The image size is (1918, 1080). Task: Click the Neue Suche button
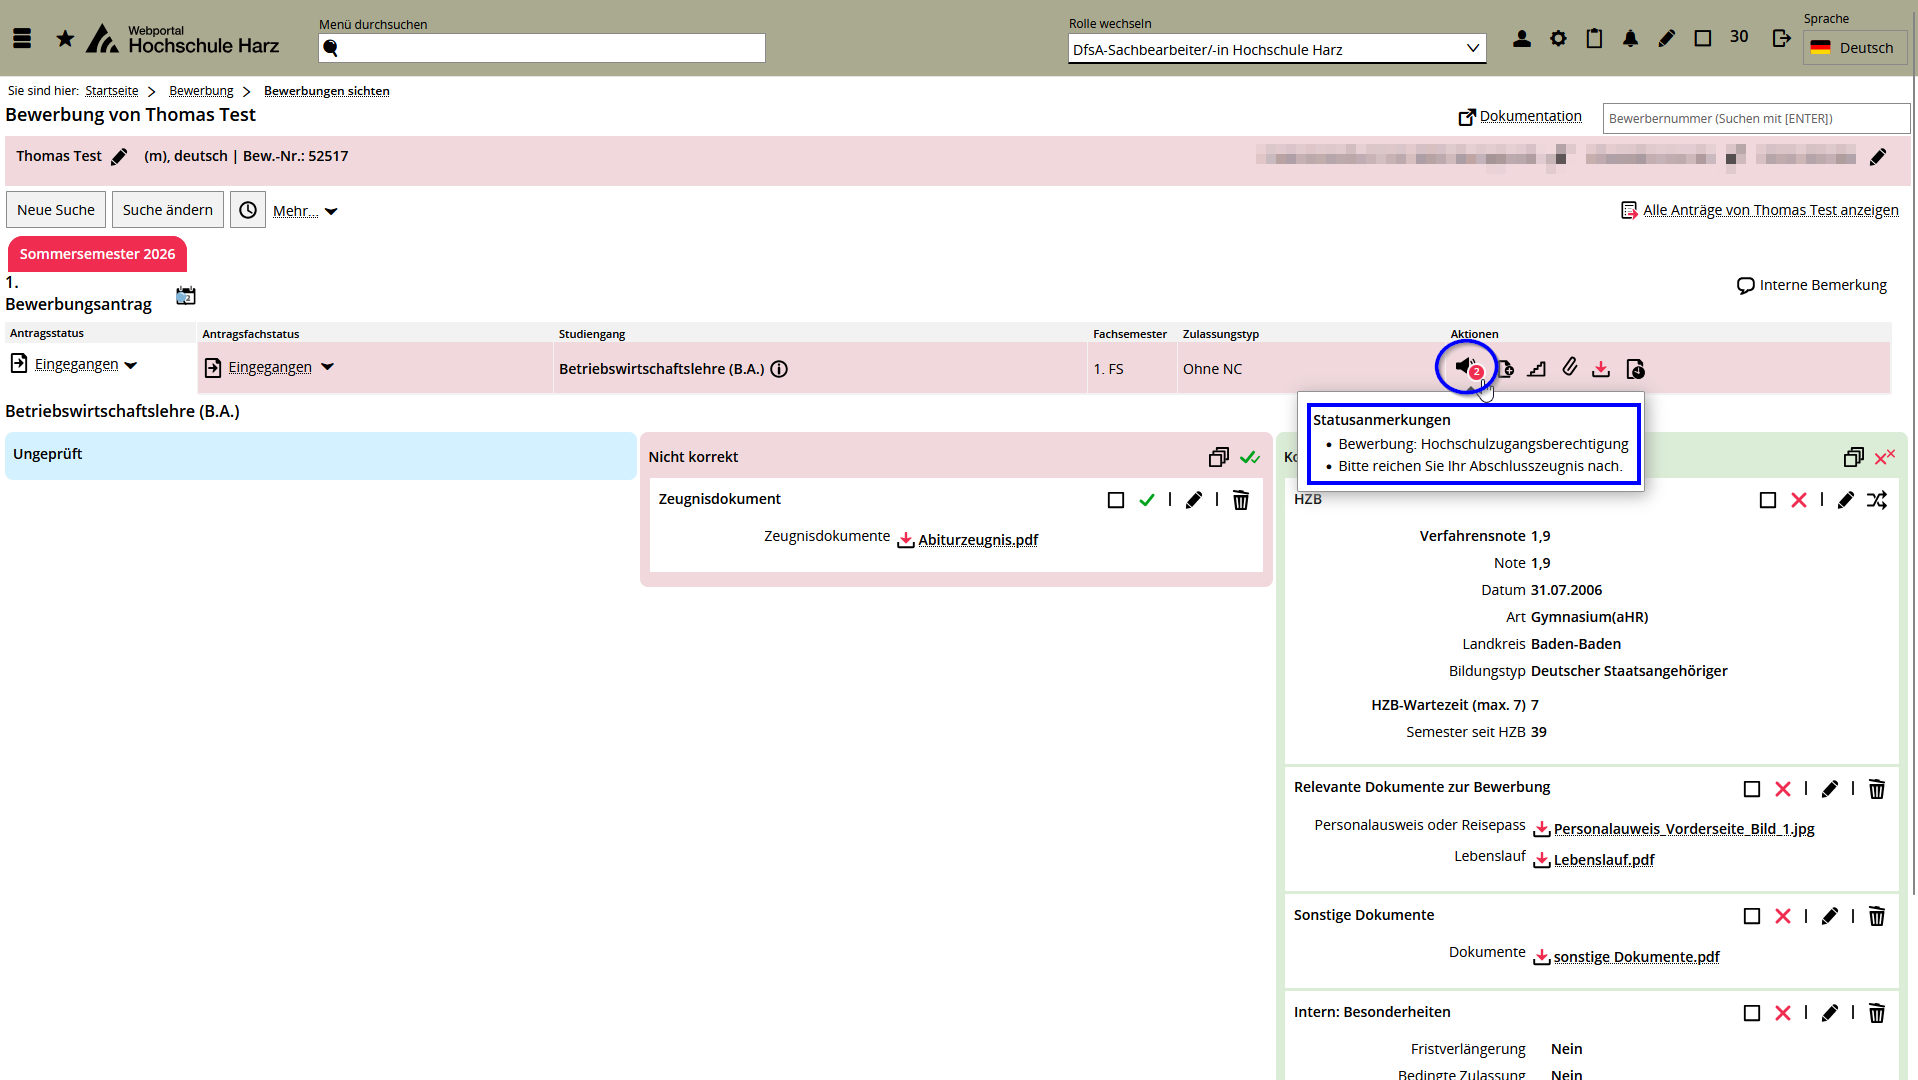click(56, 210)
